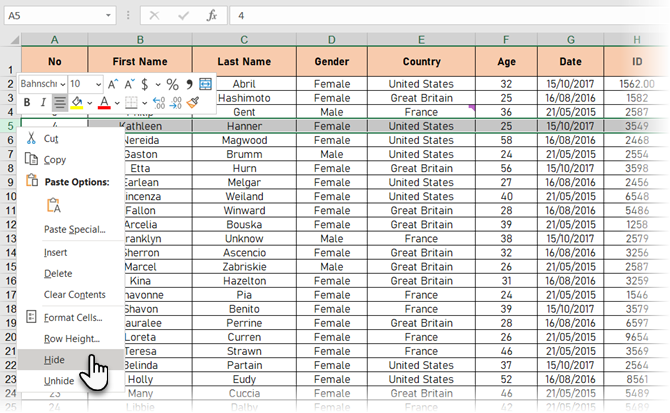Apply yellow fill color bucket
The image size is (670, 413).
pyautogui.click(x=77, y=103)
